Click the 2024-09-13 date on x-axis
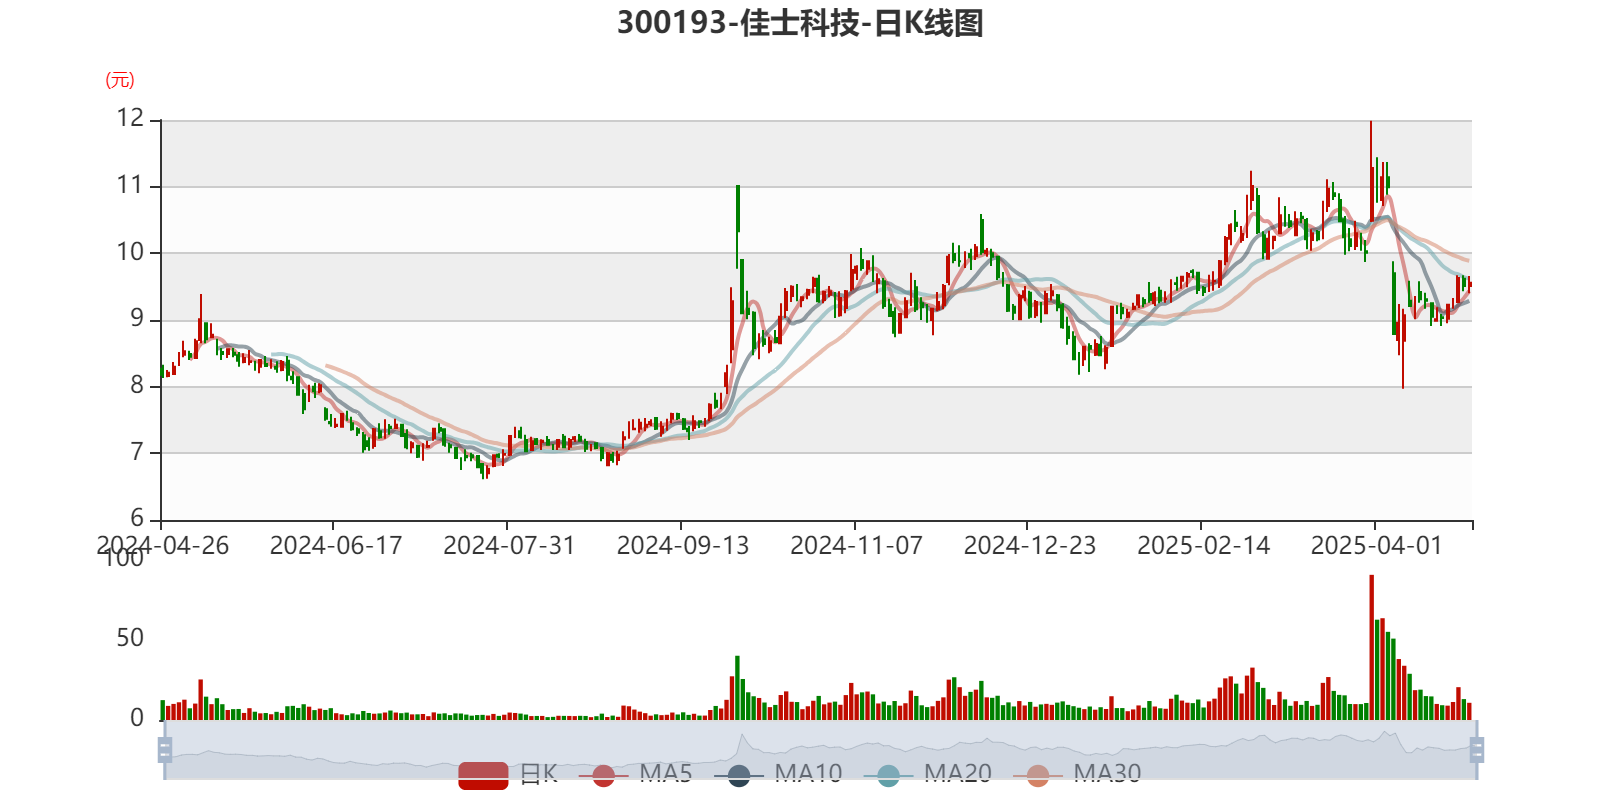Screen dimensions: 1600x800 [x=682, y=545]
